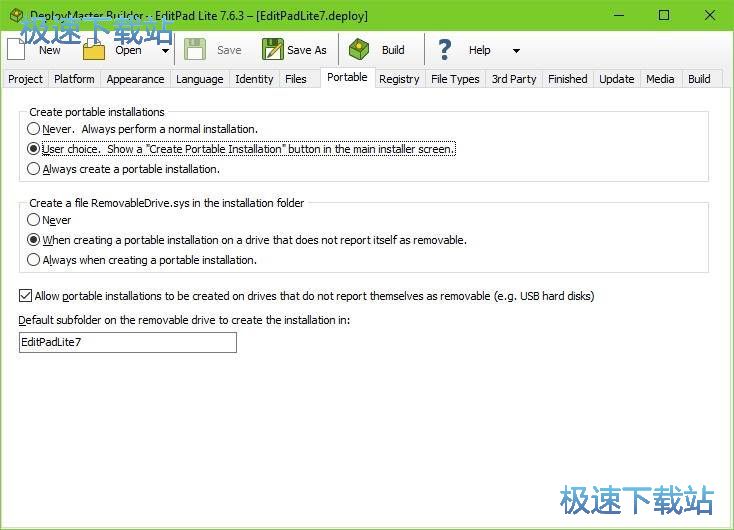The height and width of the screenshot is (530, 734).
Task: Open the Update tab
Action: (617, 79)
